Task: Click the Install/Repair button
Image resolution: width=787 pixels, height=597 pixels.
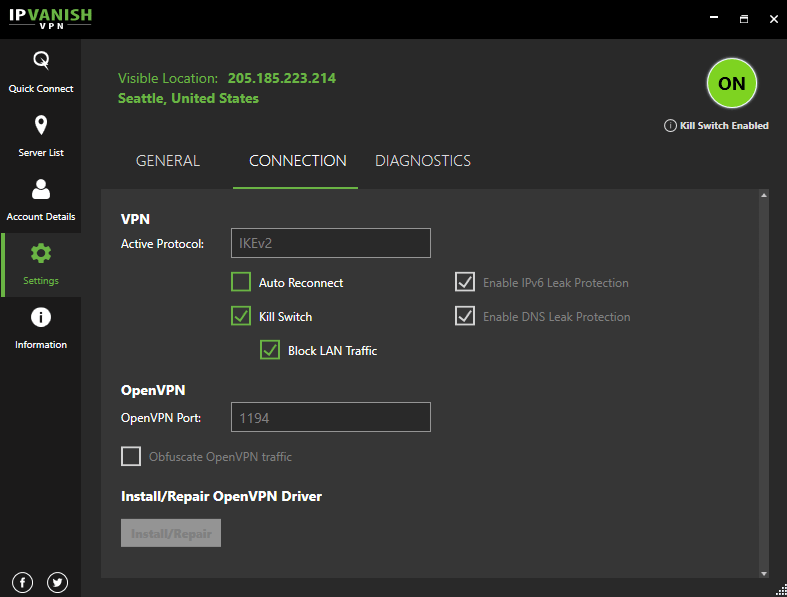Action: [x=171, y=533]
